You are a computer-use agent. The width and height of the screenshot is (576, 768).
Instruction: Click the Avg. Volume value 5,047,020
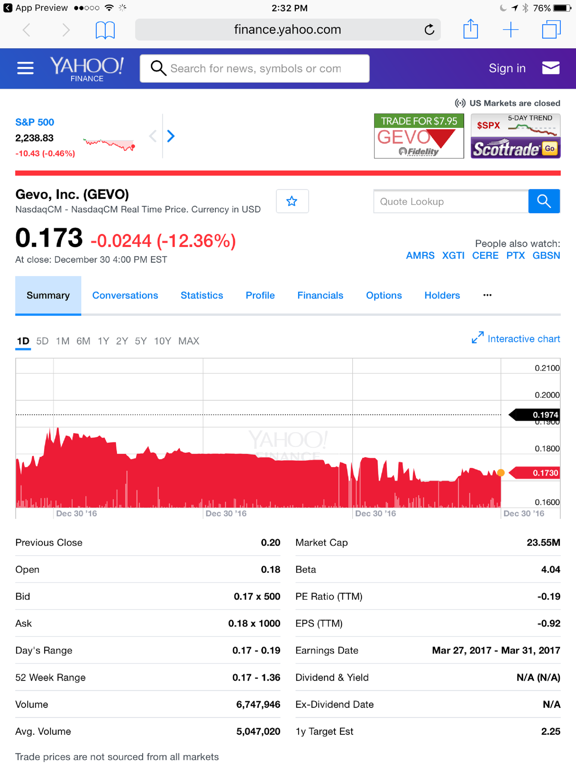tap(258, 731)
